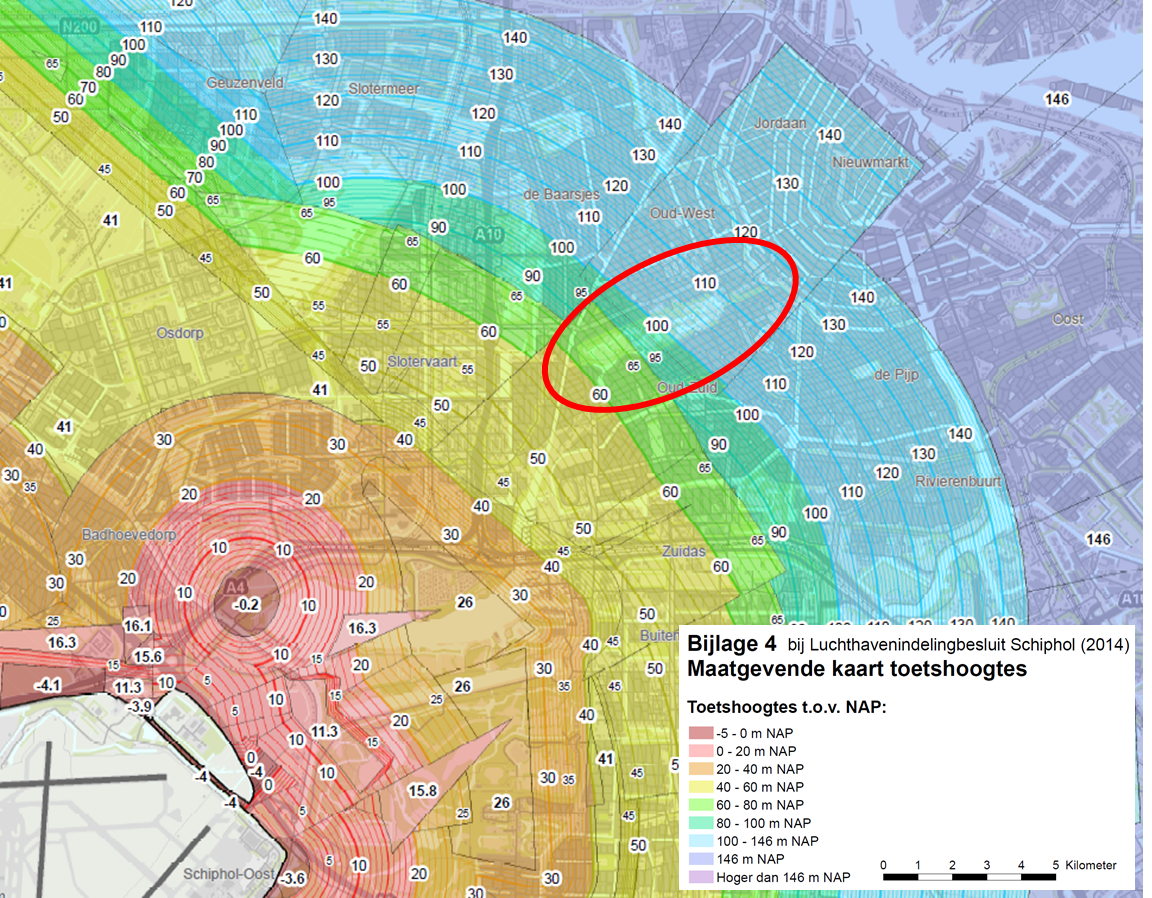Click the Osdorp neighbourhood label
1152x898 pixels.
pos(180,333)
